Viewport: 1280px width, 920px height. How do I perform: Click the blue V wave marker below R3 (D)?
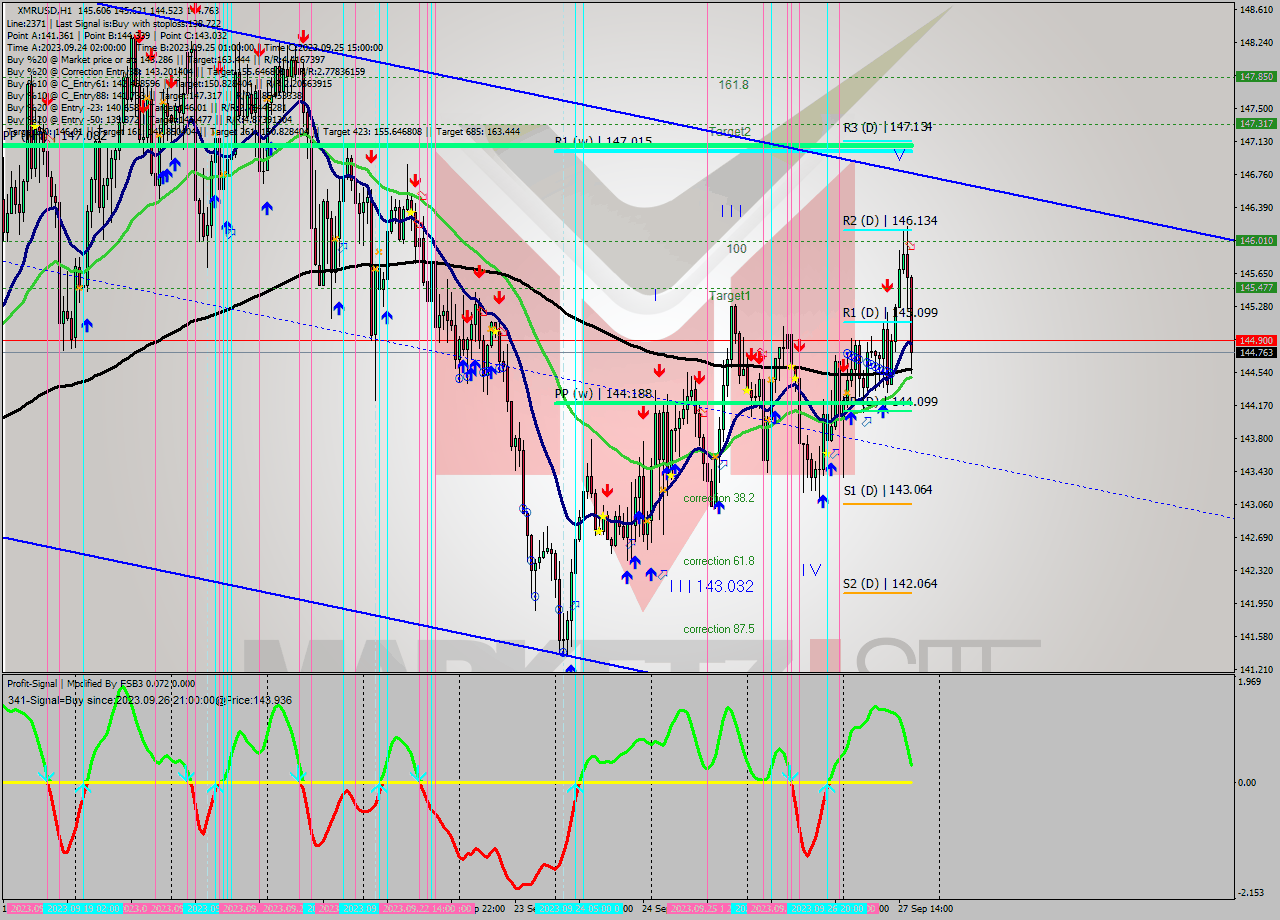pos(900,154)
